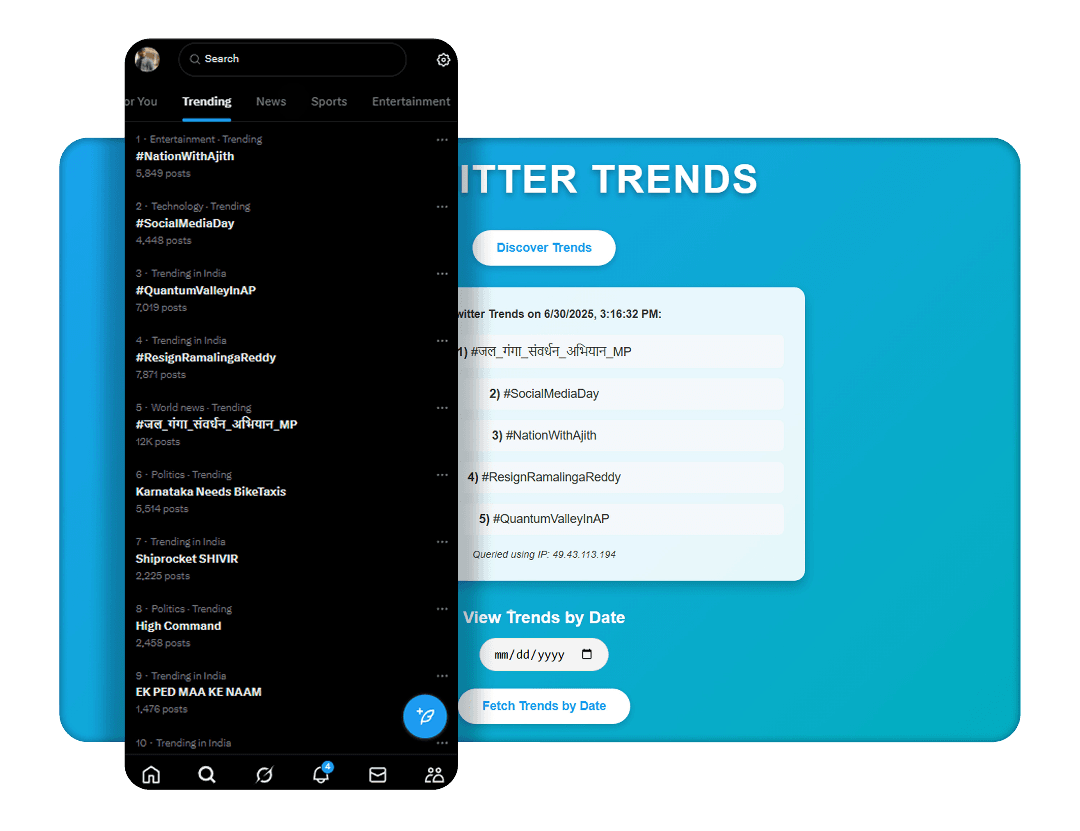Open trending settings via the gear icon
Image resolution: width=1080 pixels, height=831 pixels.
tap(443, 59)
